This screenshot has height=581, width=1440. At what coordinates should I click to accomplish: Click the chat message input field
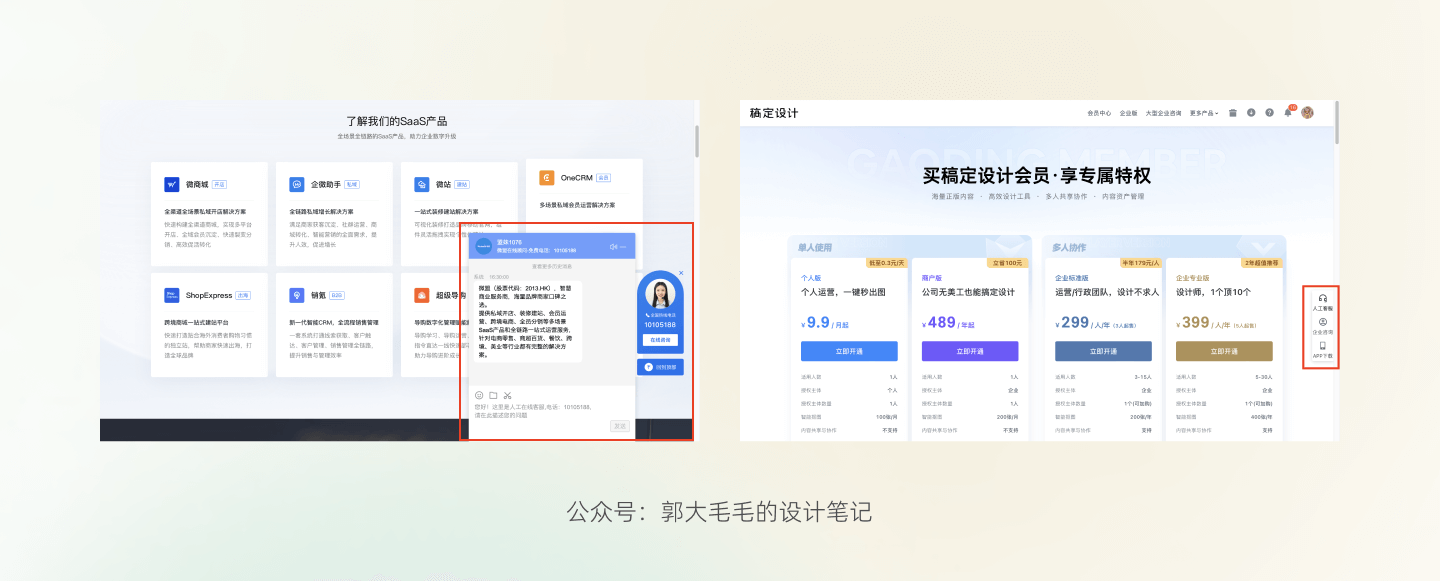point(551,410)
